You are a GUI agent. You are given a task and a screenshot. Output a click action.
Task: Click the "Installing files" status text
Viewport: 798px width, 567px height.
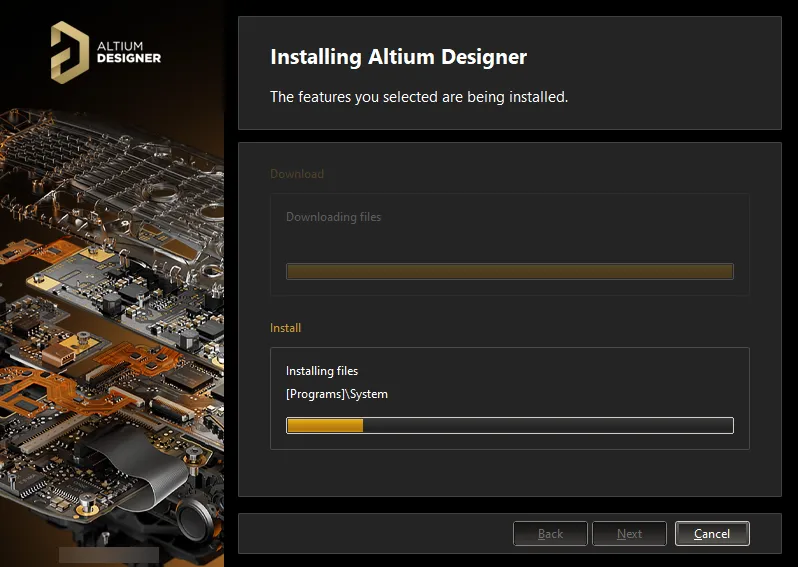coord(322,371)
